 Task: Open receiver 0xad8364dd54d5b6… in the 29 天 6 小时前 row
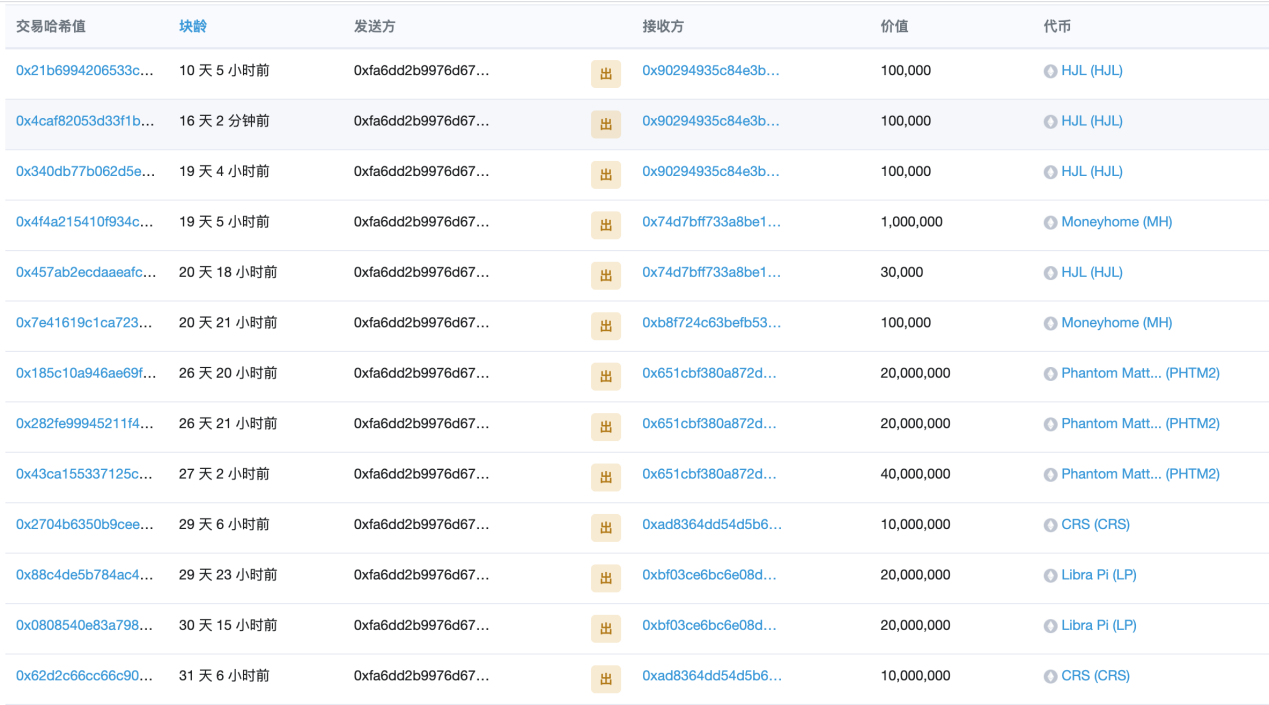712,524
